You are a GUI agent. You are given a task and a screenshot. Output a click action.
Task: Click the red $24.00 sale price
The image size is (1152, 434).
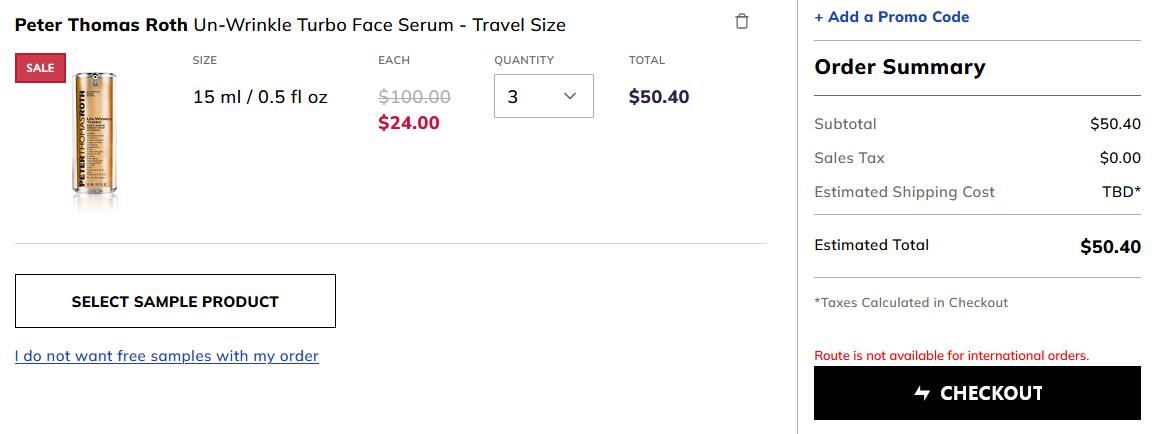click(408, 123)
